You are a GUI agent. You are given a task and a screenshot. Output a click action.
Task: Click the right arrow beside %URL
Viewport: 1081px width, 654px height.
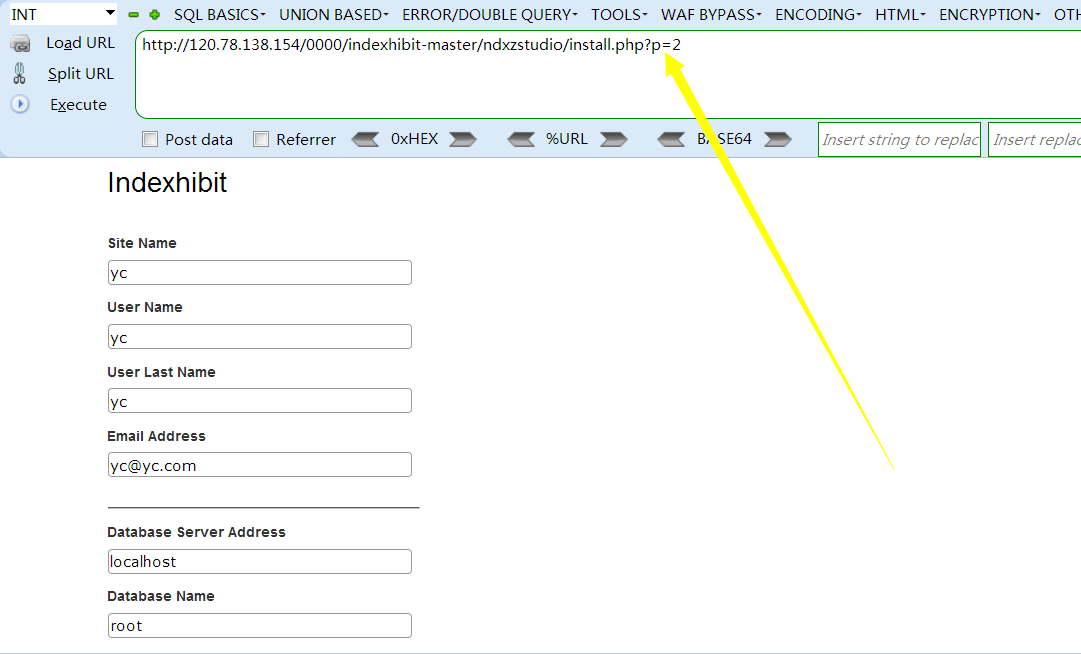pyautogui.click(x=613, y=139)
